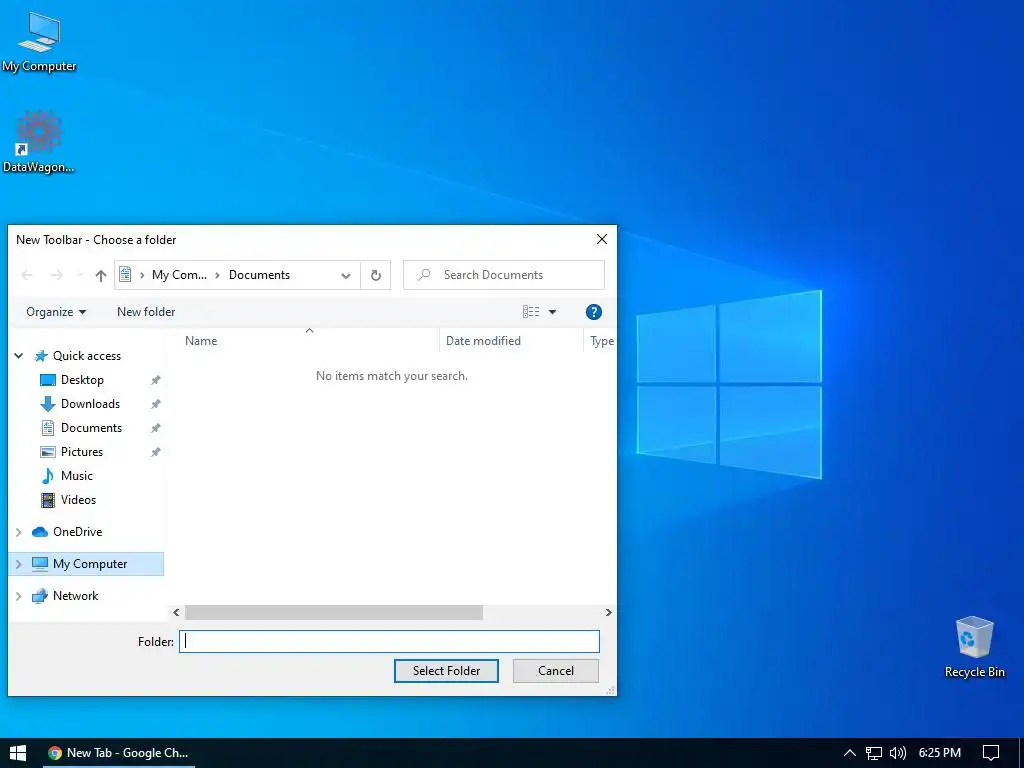Open the Windows Start menu
Image resolution: width=1024 pixels, height=768 pixels.
click(x=18, y=753)
